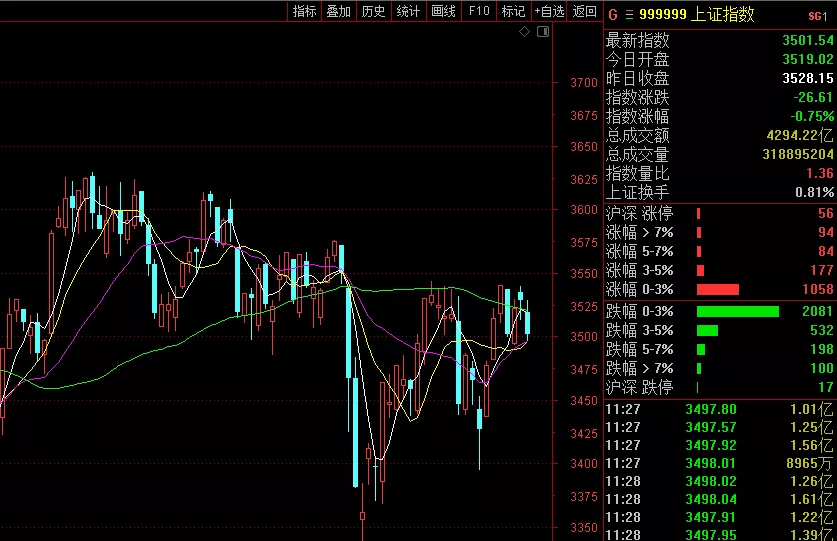This screenshot has width=837, height=541.
Task: Open the 指标 indicator menu
Action: pos(304,11)
